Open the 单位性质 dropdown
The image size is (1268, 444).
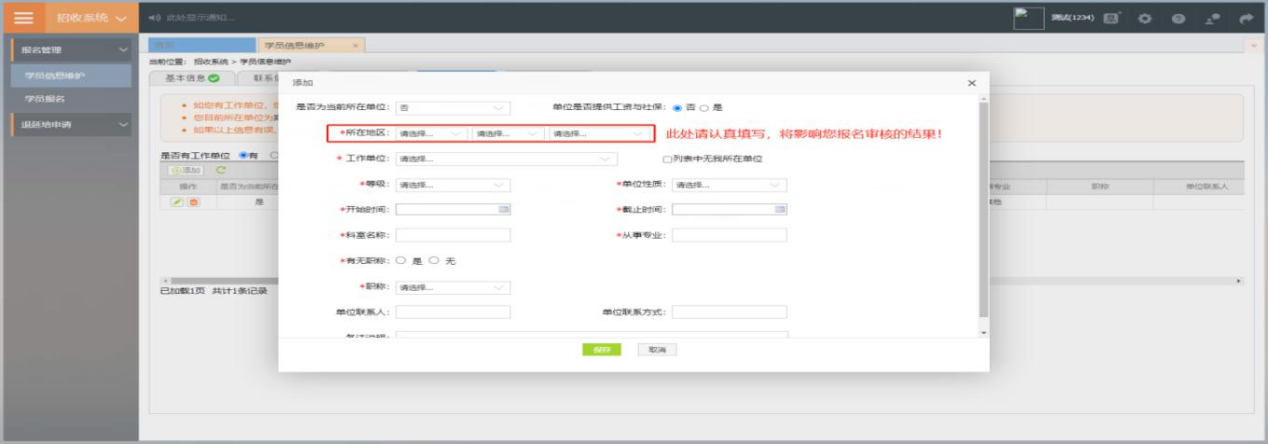coord(729,185)
